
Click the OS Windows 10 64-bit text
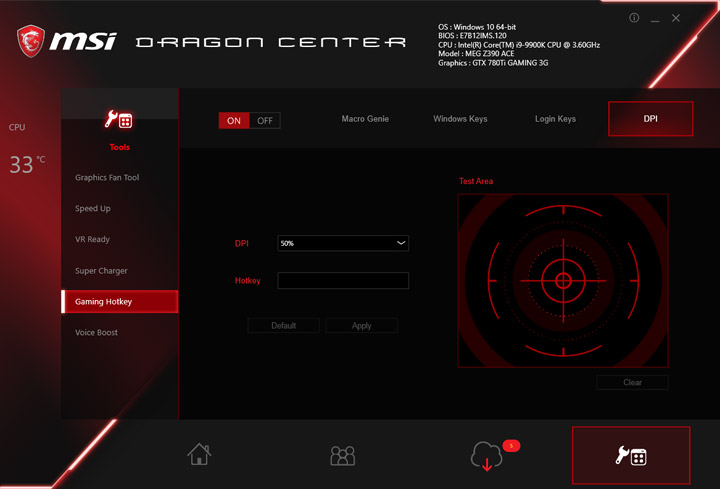[477, 27]
